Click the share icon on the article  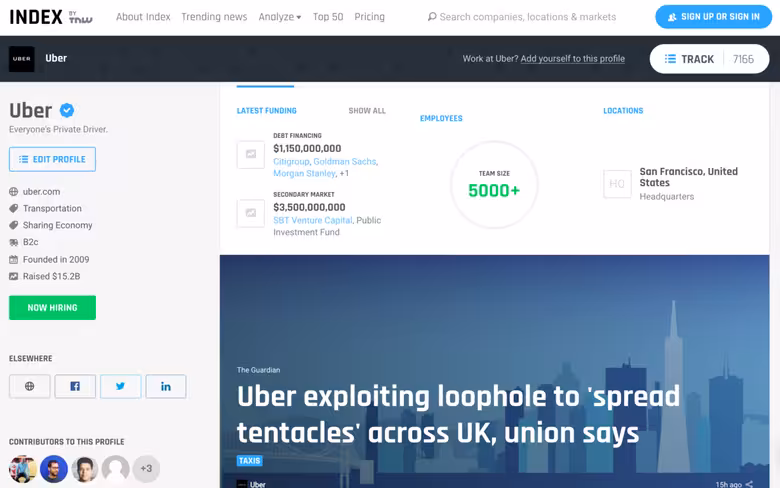(749, 484)
